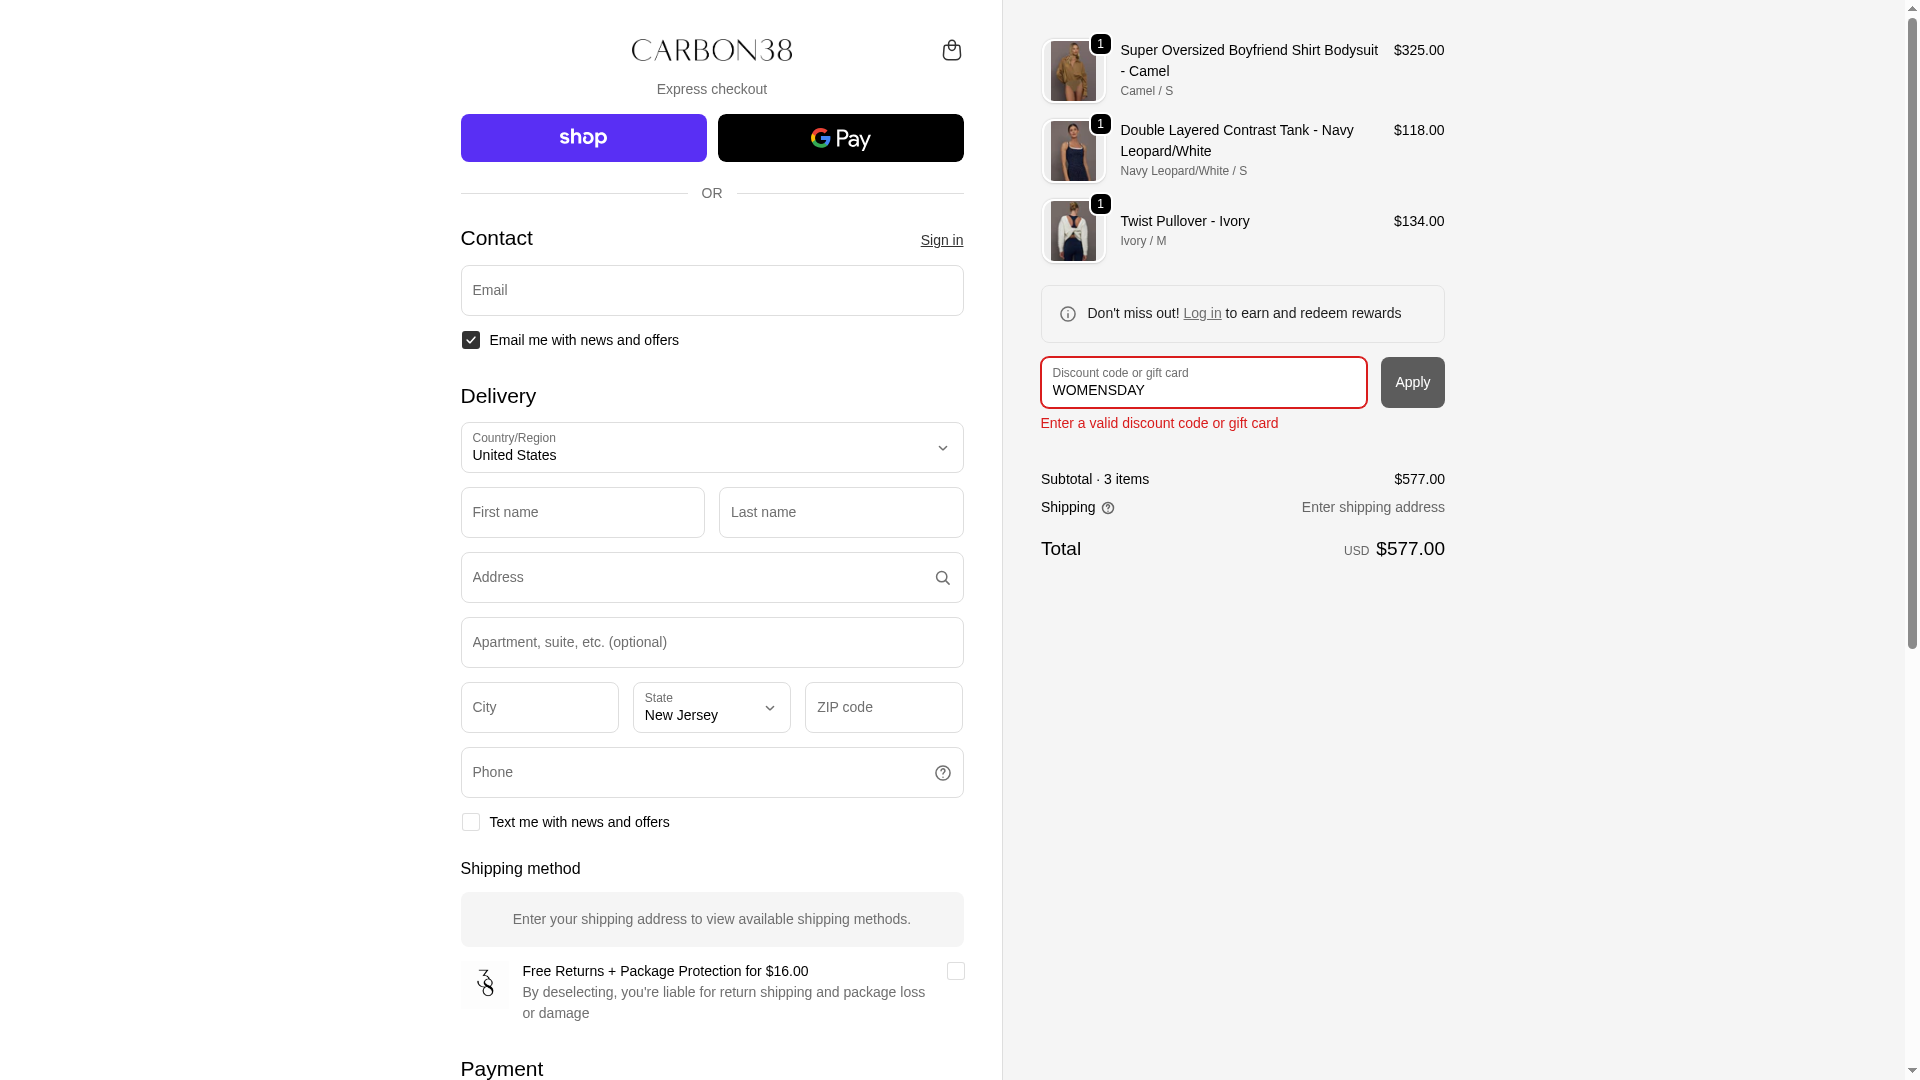Click the phone field help icon

point(942,773)
